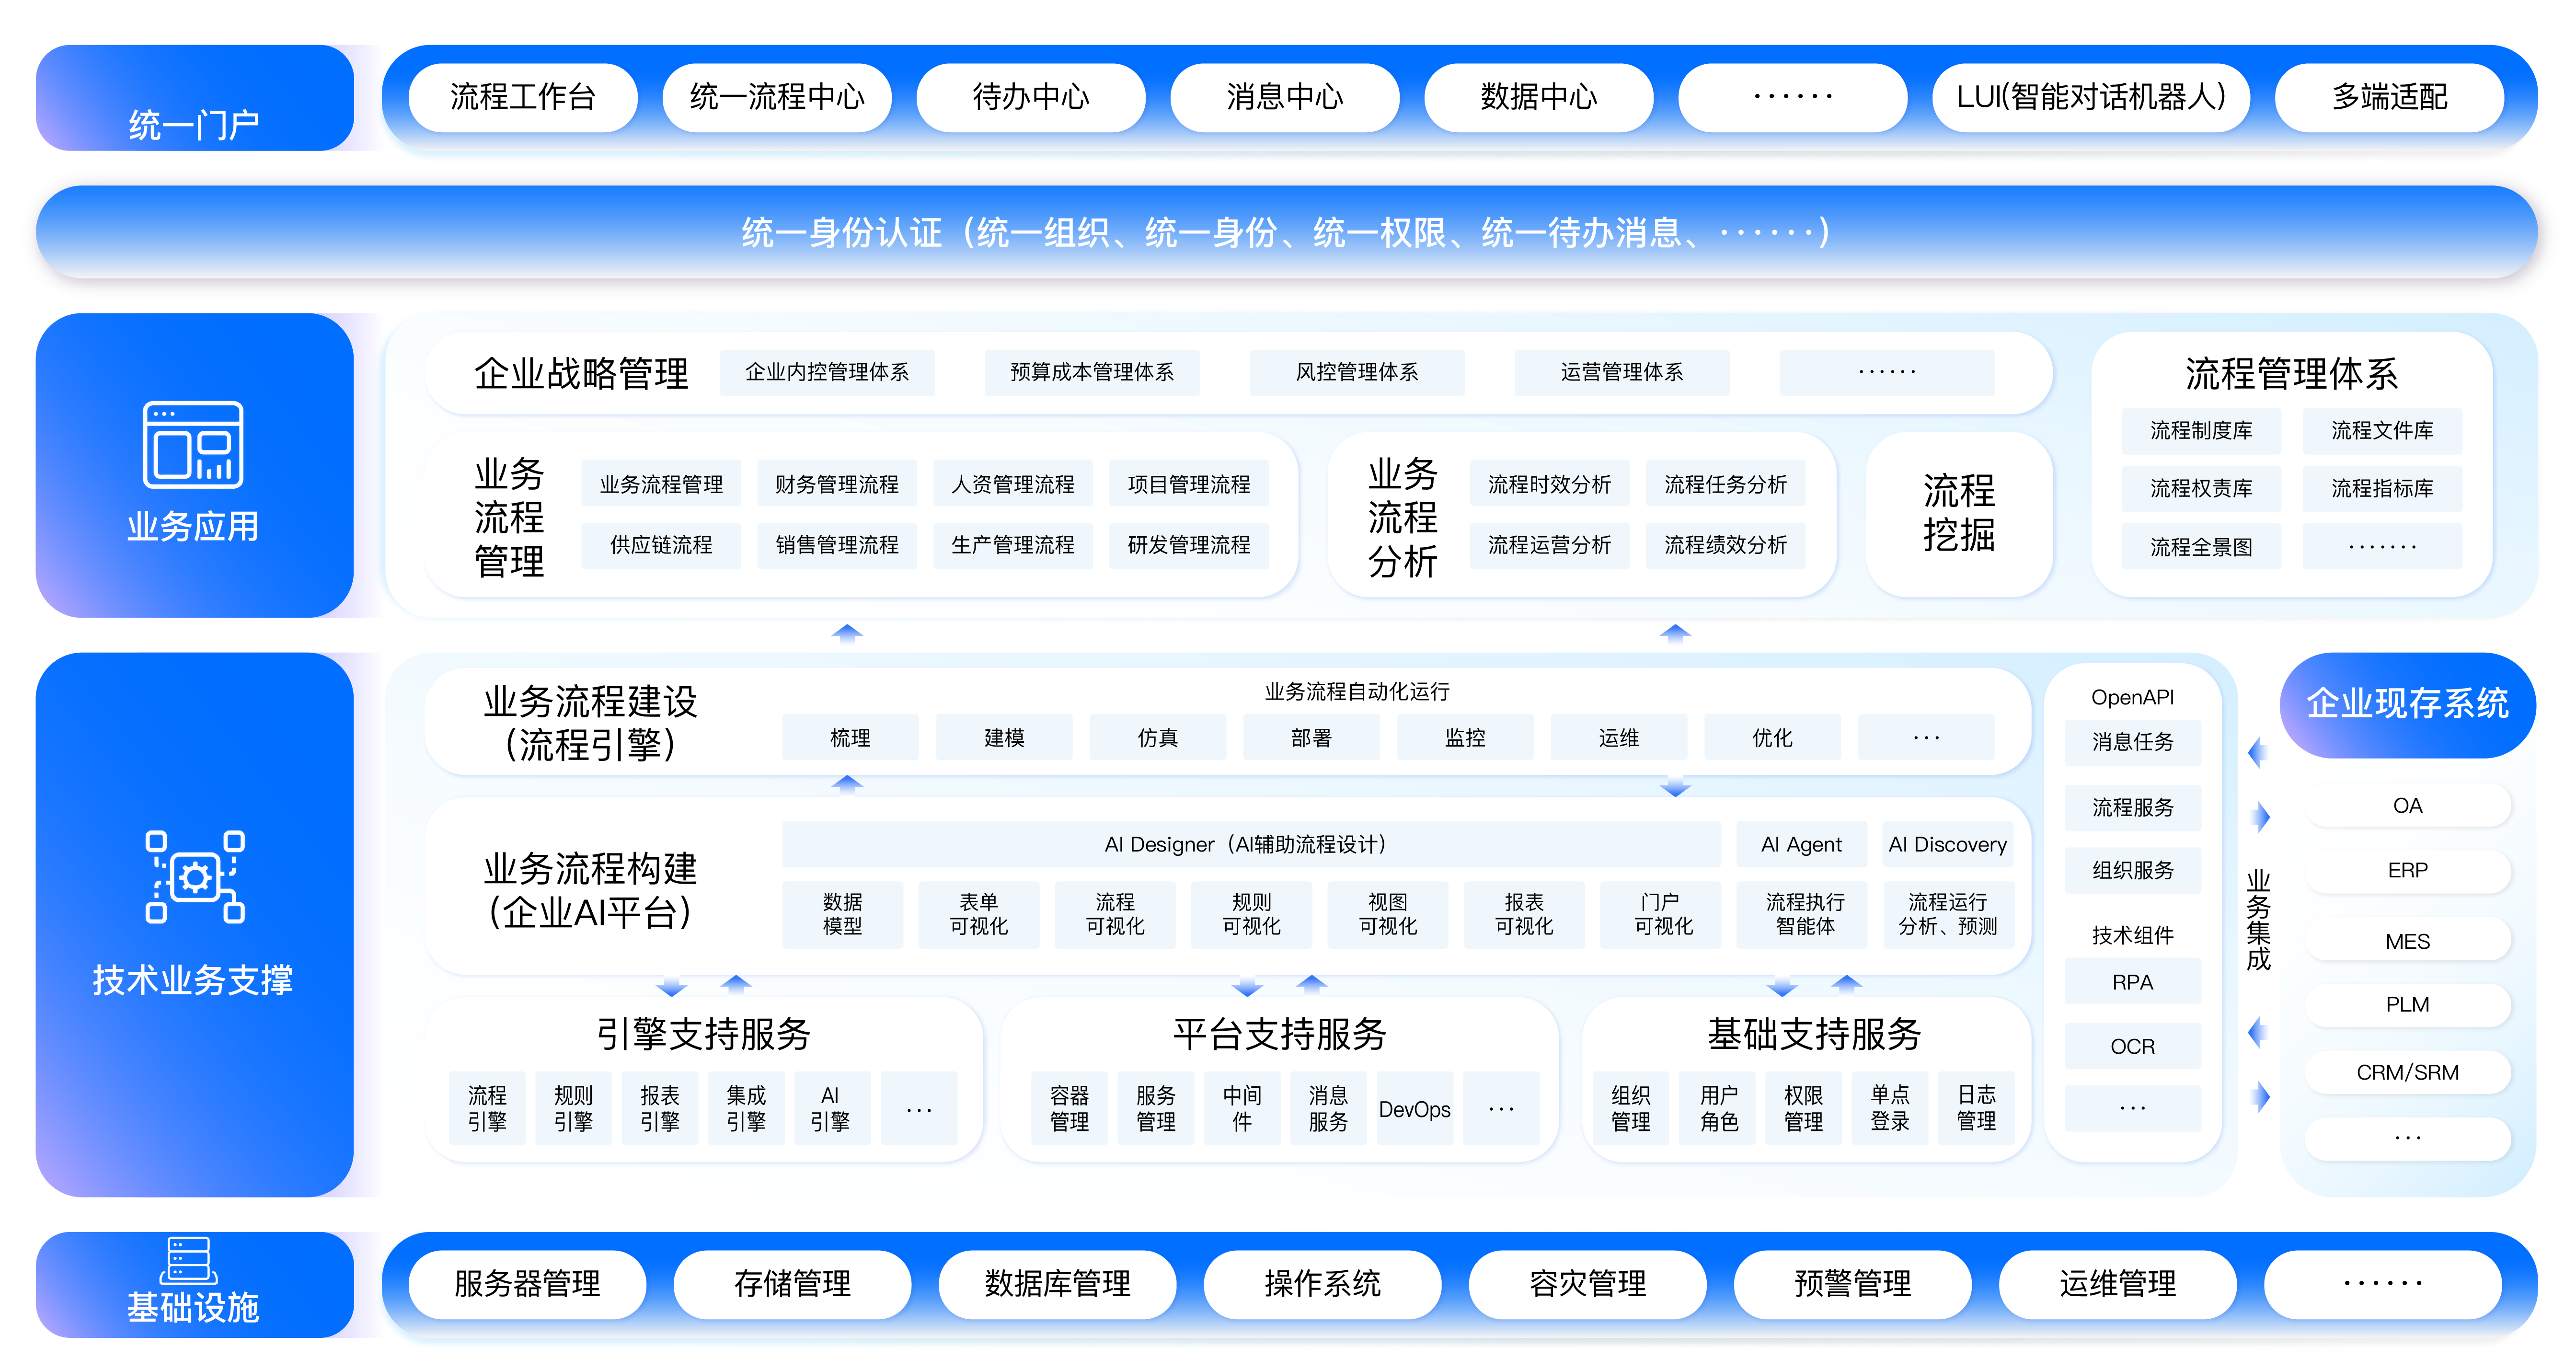The width and height of the screenshot is (2576, 1370).
Task: Select 流程指标库
Action: [2383, 489]
